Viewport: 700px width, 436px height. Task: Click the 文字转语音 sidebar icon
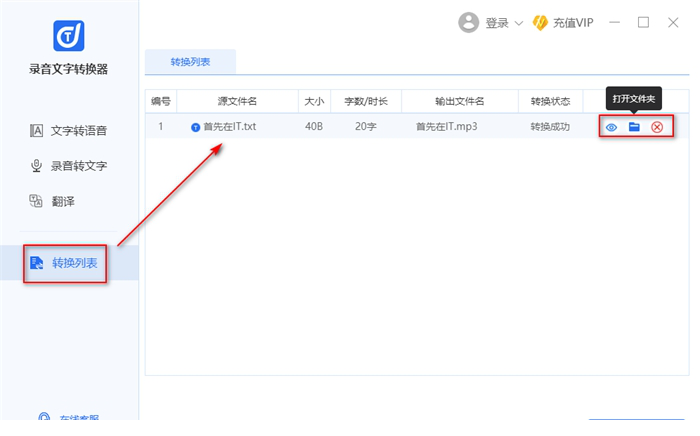pos(36,131)
